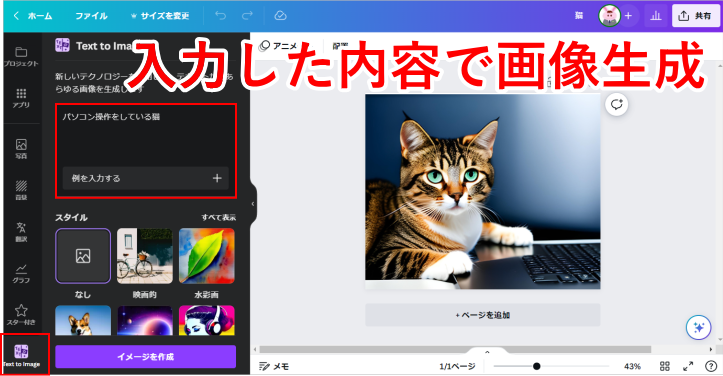723x376 pixels.
Task: Open the 翻訳 translate sidebar tab
Action: click(x=21, y=232)
